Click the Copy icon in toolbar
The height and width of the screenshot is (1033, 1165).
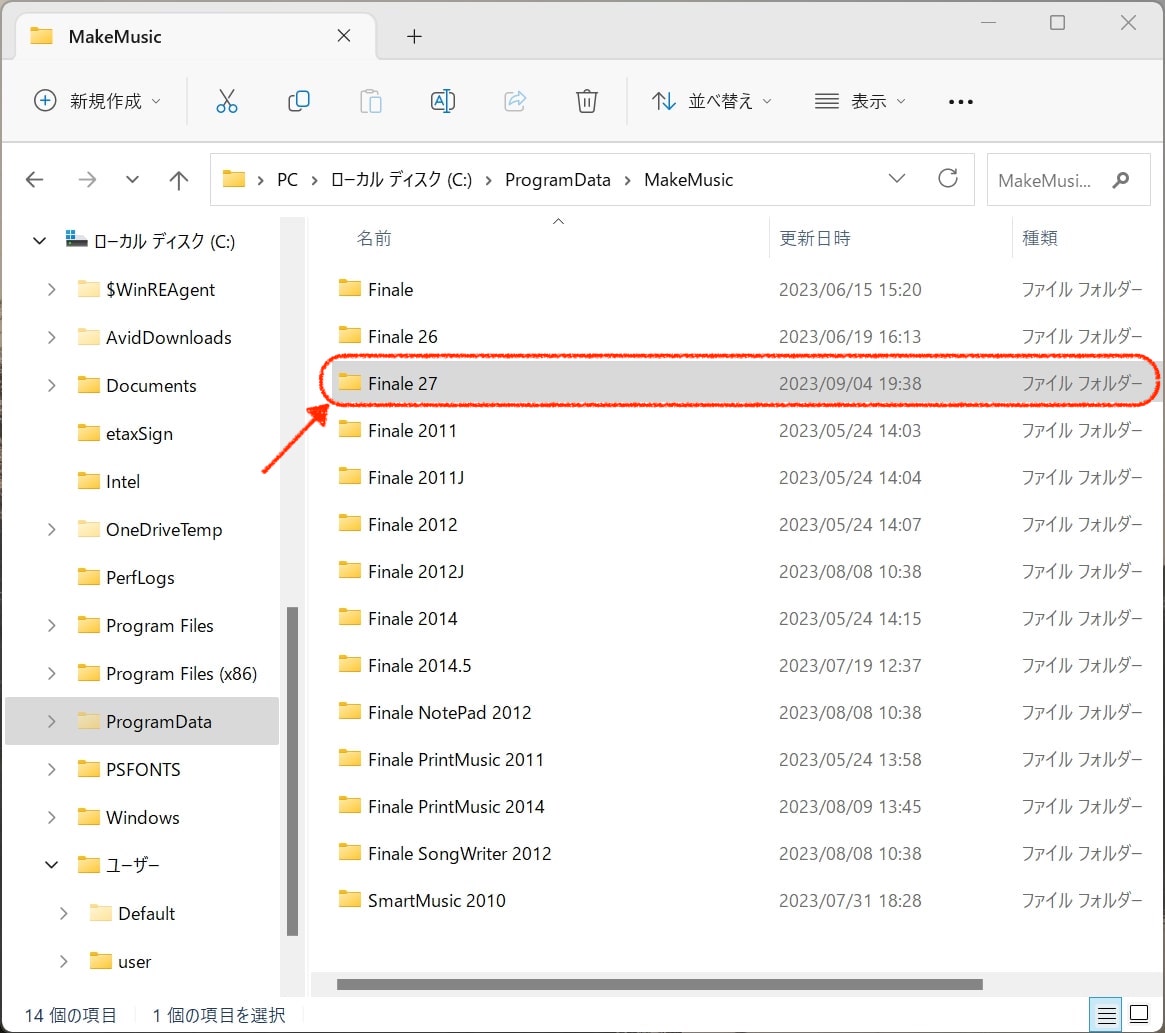pyautogui.click(x=299, y=101)
